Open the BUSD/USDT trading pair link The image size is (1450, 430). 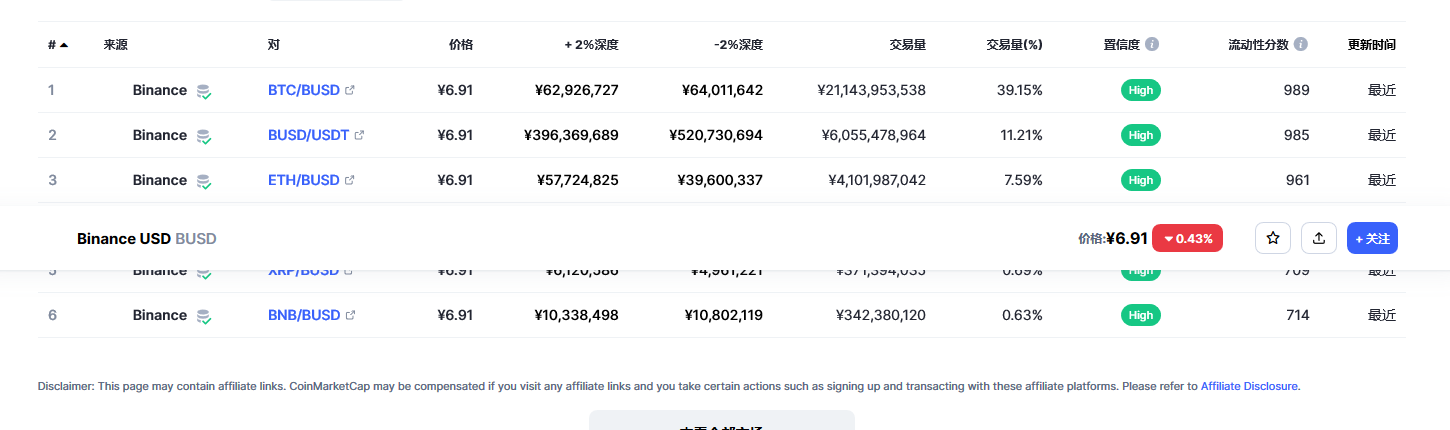click(x=308, y=135)
